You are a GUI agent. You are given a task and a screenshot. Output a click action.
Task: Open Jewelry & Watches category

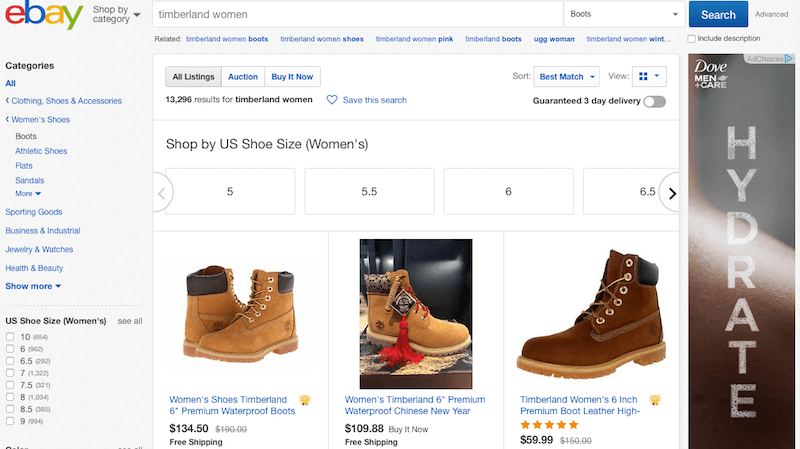39,250
